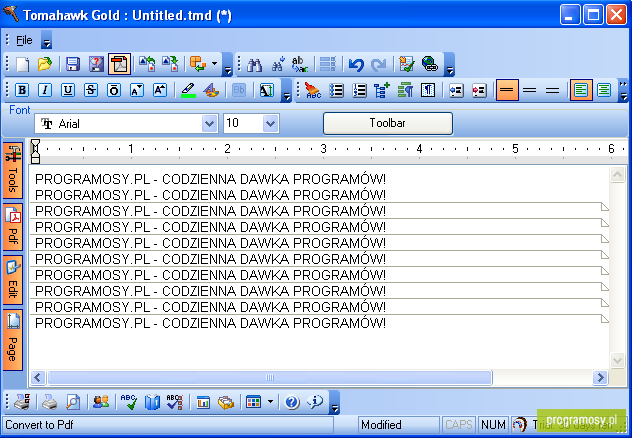Click the document checklist icon with green checkmark
632x438 pixels.
pyautogui.click(x=406, y=64)
